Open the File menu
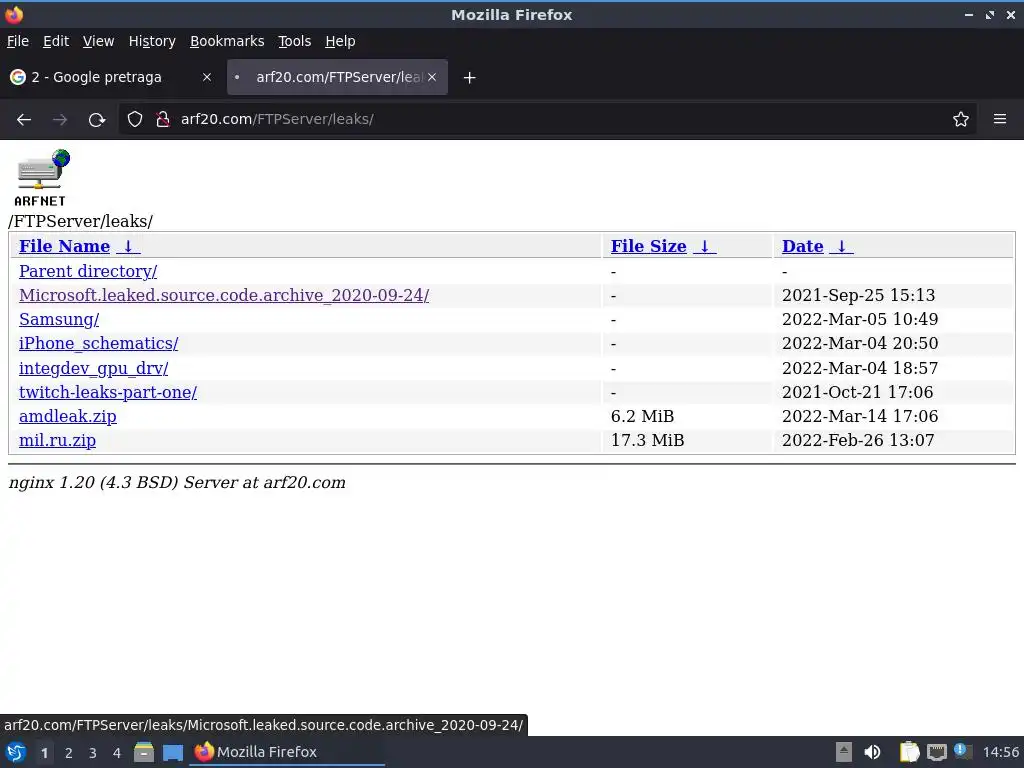The image size is (1024, 768). click(x=18, y=41)
